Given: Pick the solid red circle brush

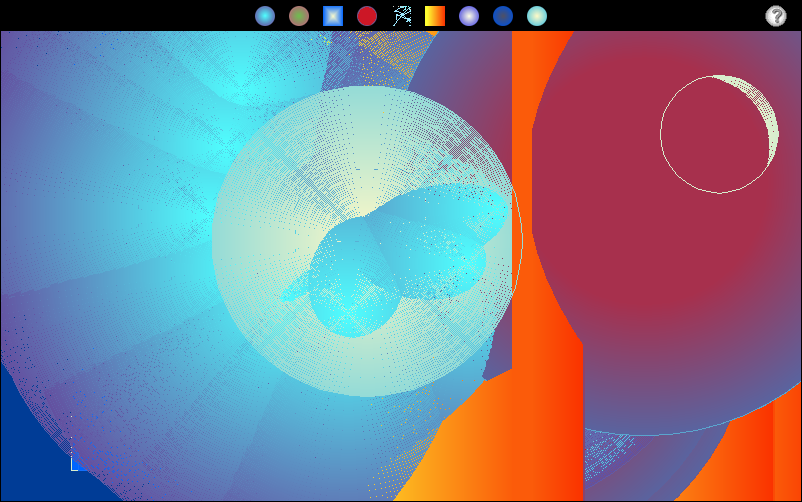Looking at the screenshot, I should tap(367, 16).
